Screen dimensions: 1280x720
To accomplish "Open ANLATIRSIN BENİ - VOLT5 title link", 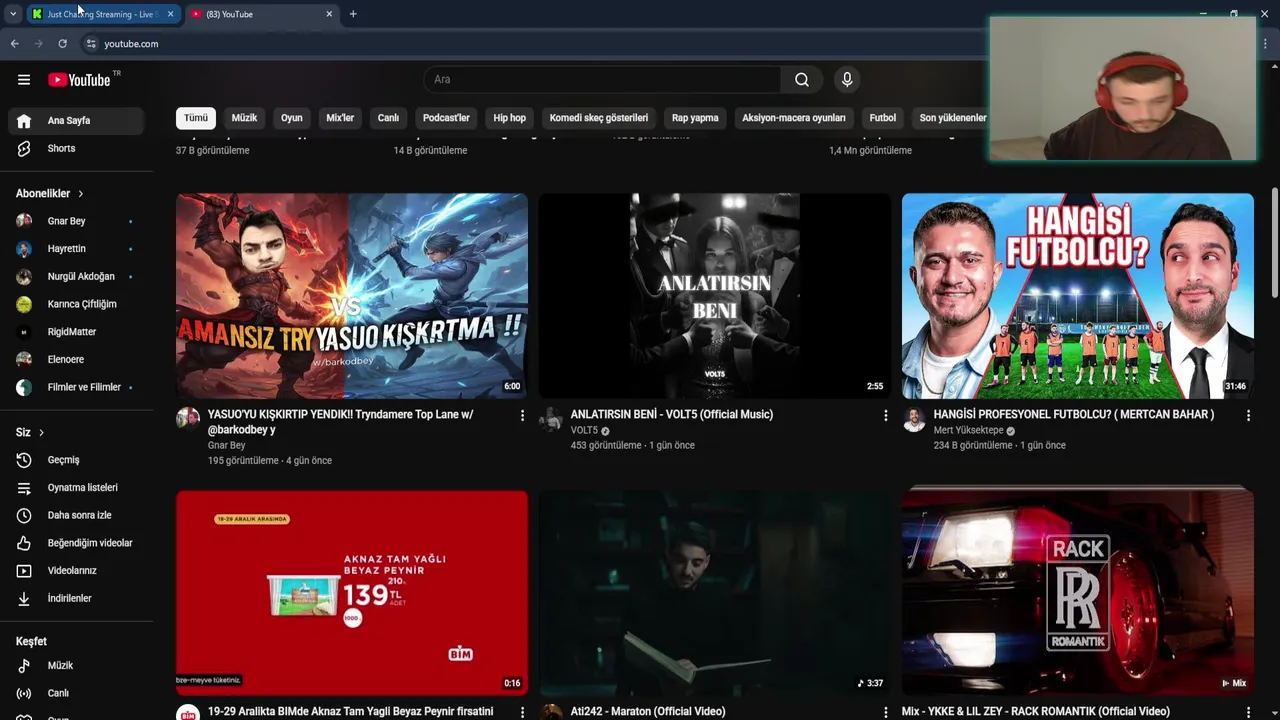I will click(671, 414).
